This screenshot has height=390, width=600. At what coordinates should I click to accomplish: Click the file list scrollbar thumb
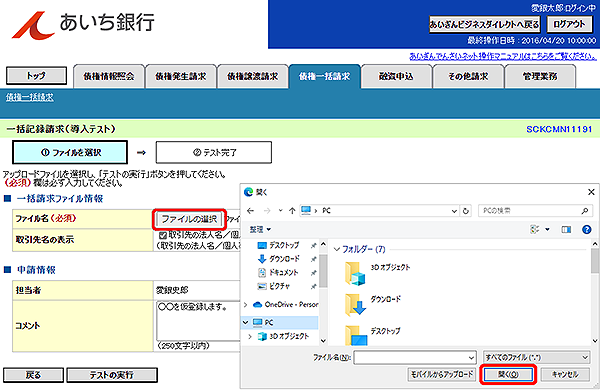pyautogui.click(x=595, y=260)
